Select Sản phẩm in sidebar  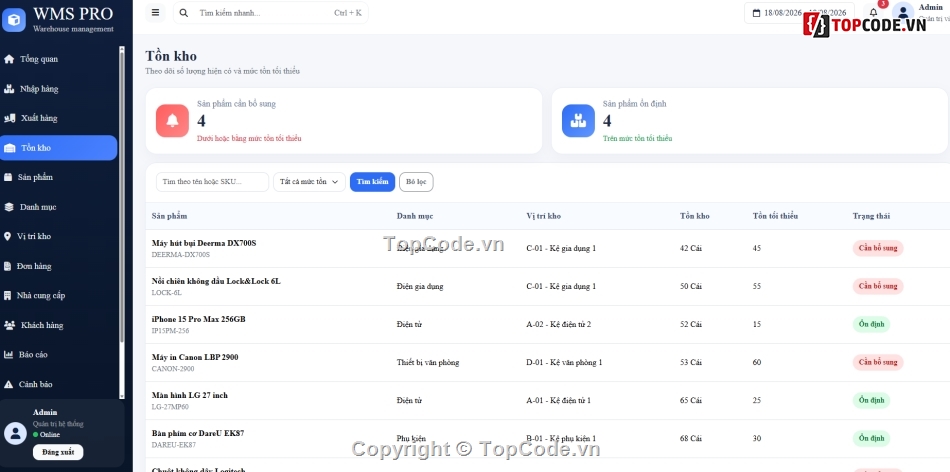[x=59, y=178]
